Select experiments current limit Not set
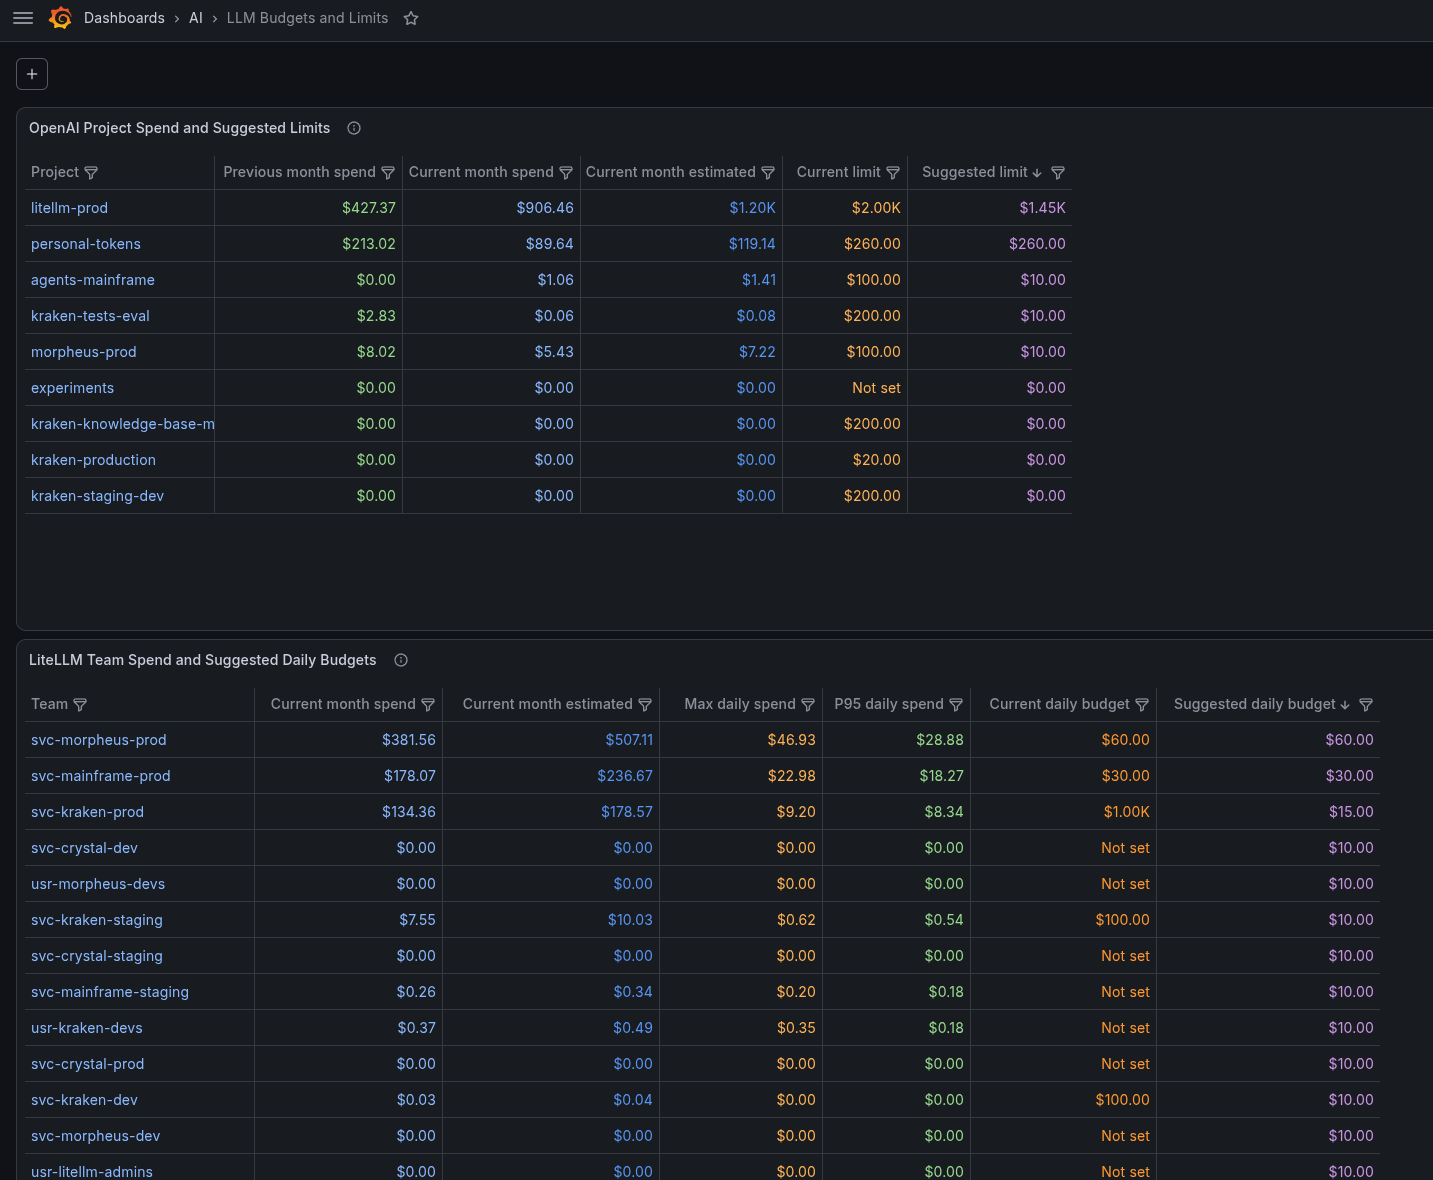This screenshot has height=1180, width=1433. point(876,388)
